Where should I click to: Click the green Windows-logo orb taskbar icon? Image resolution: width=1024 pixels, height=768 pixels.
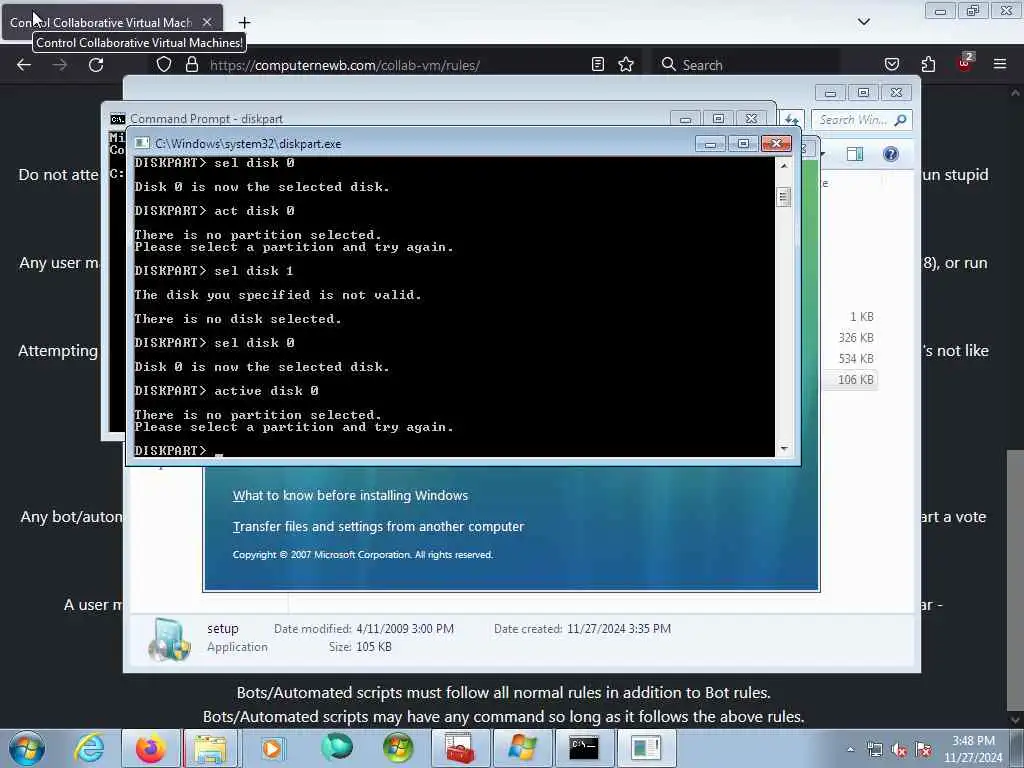click(398, 748)
